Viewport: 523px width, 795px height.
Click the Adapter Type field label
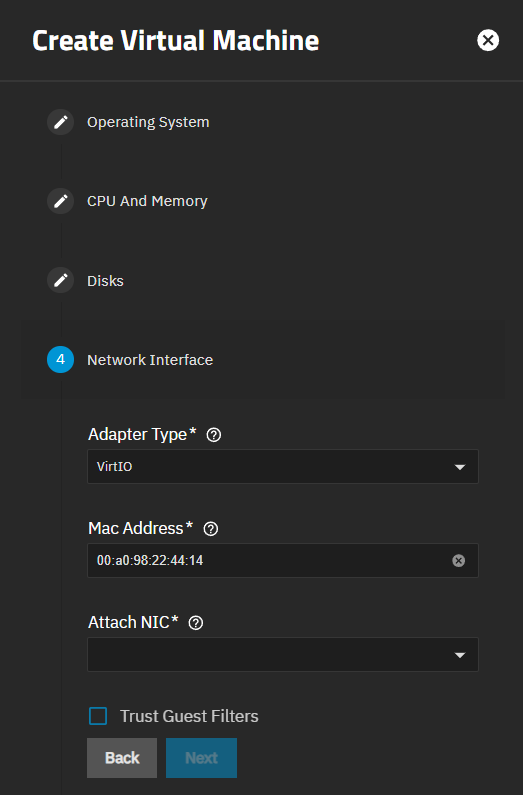coord(142,435)
